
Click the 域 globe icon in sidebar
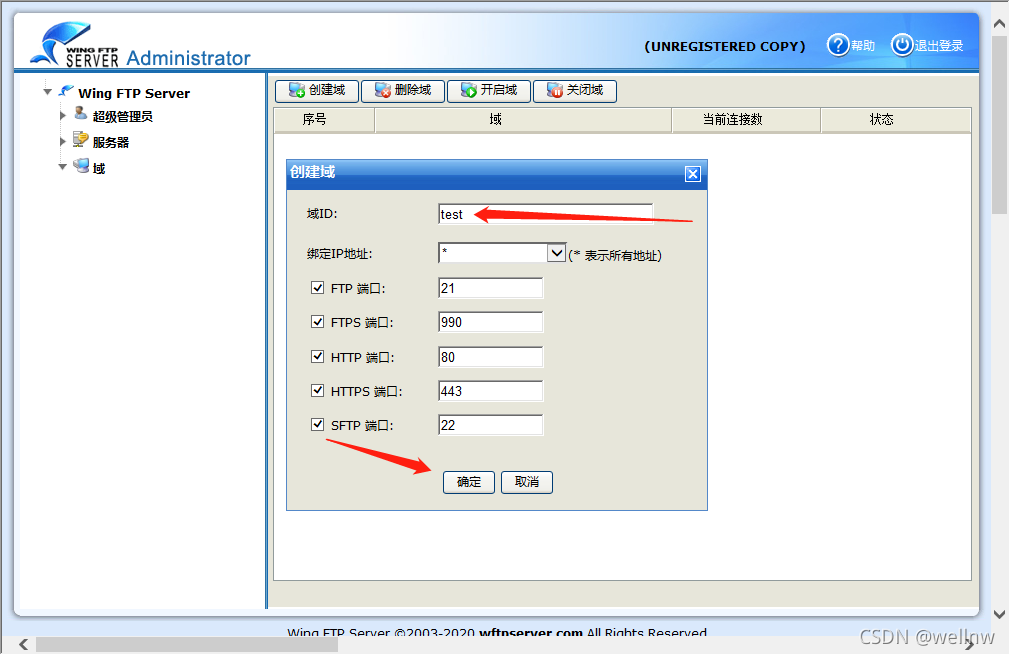coord(81,166)
